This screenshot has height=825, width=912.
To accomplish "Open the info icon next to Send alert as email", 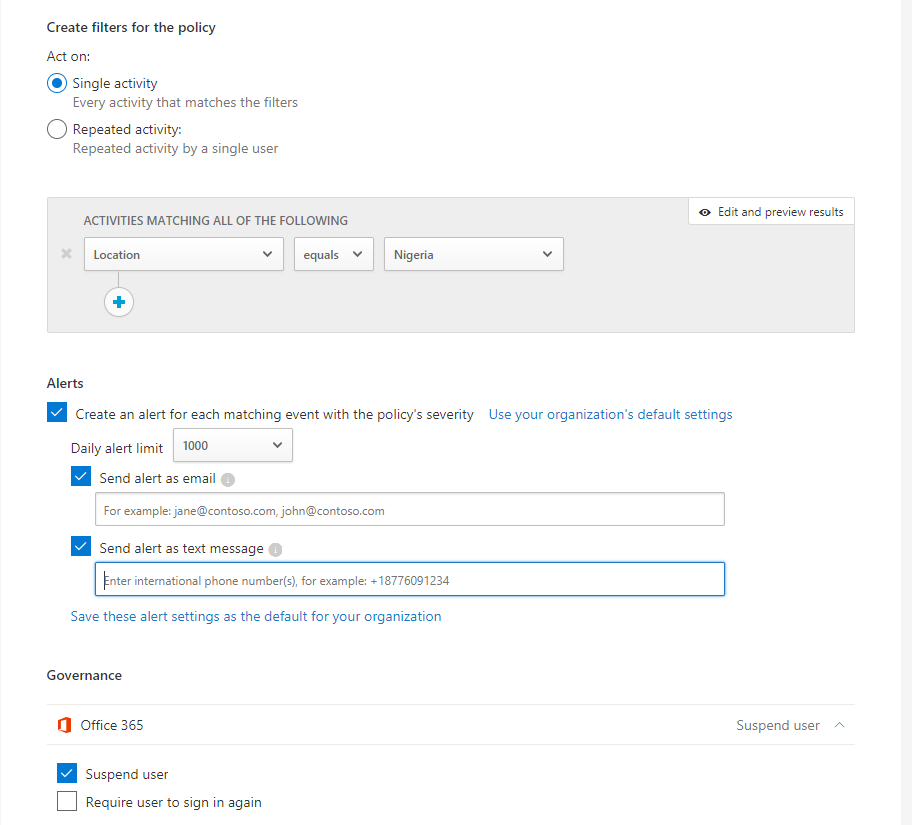I will pos(228,479).
